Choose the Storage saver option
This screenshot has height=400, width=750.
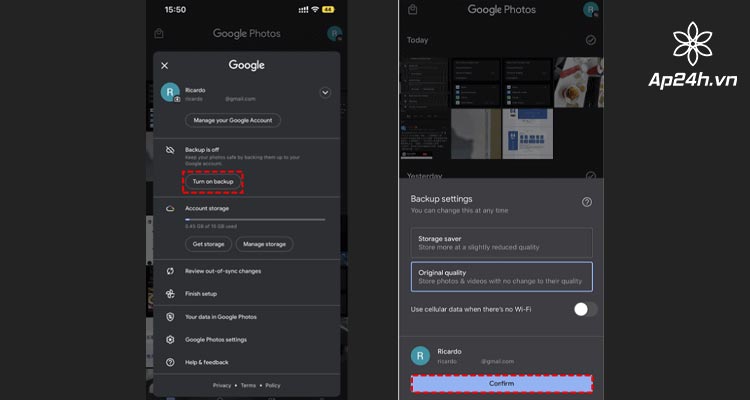click(502, 243)
